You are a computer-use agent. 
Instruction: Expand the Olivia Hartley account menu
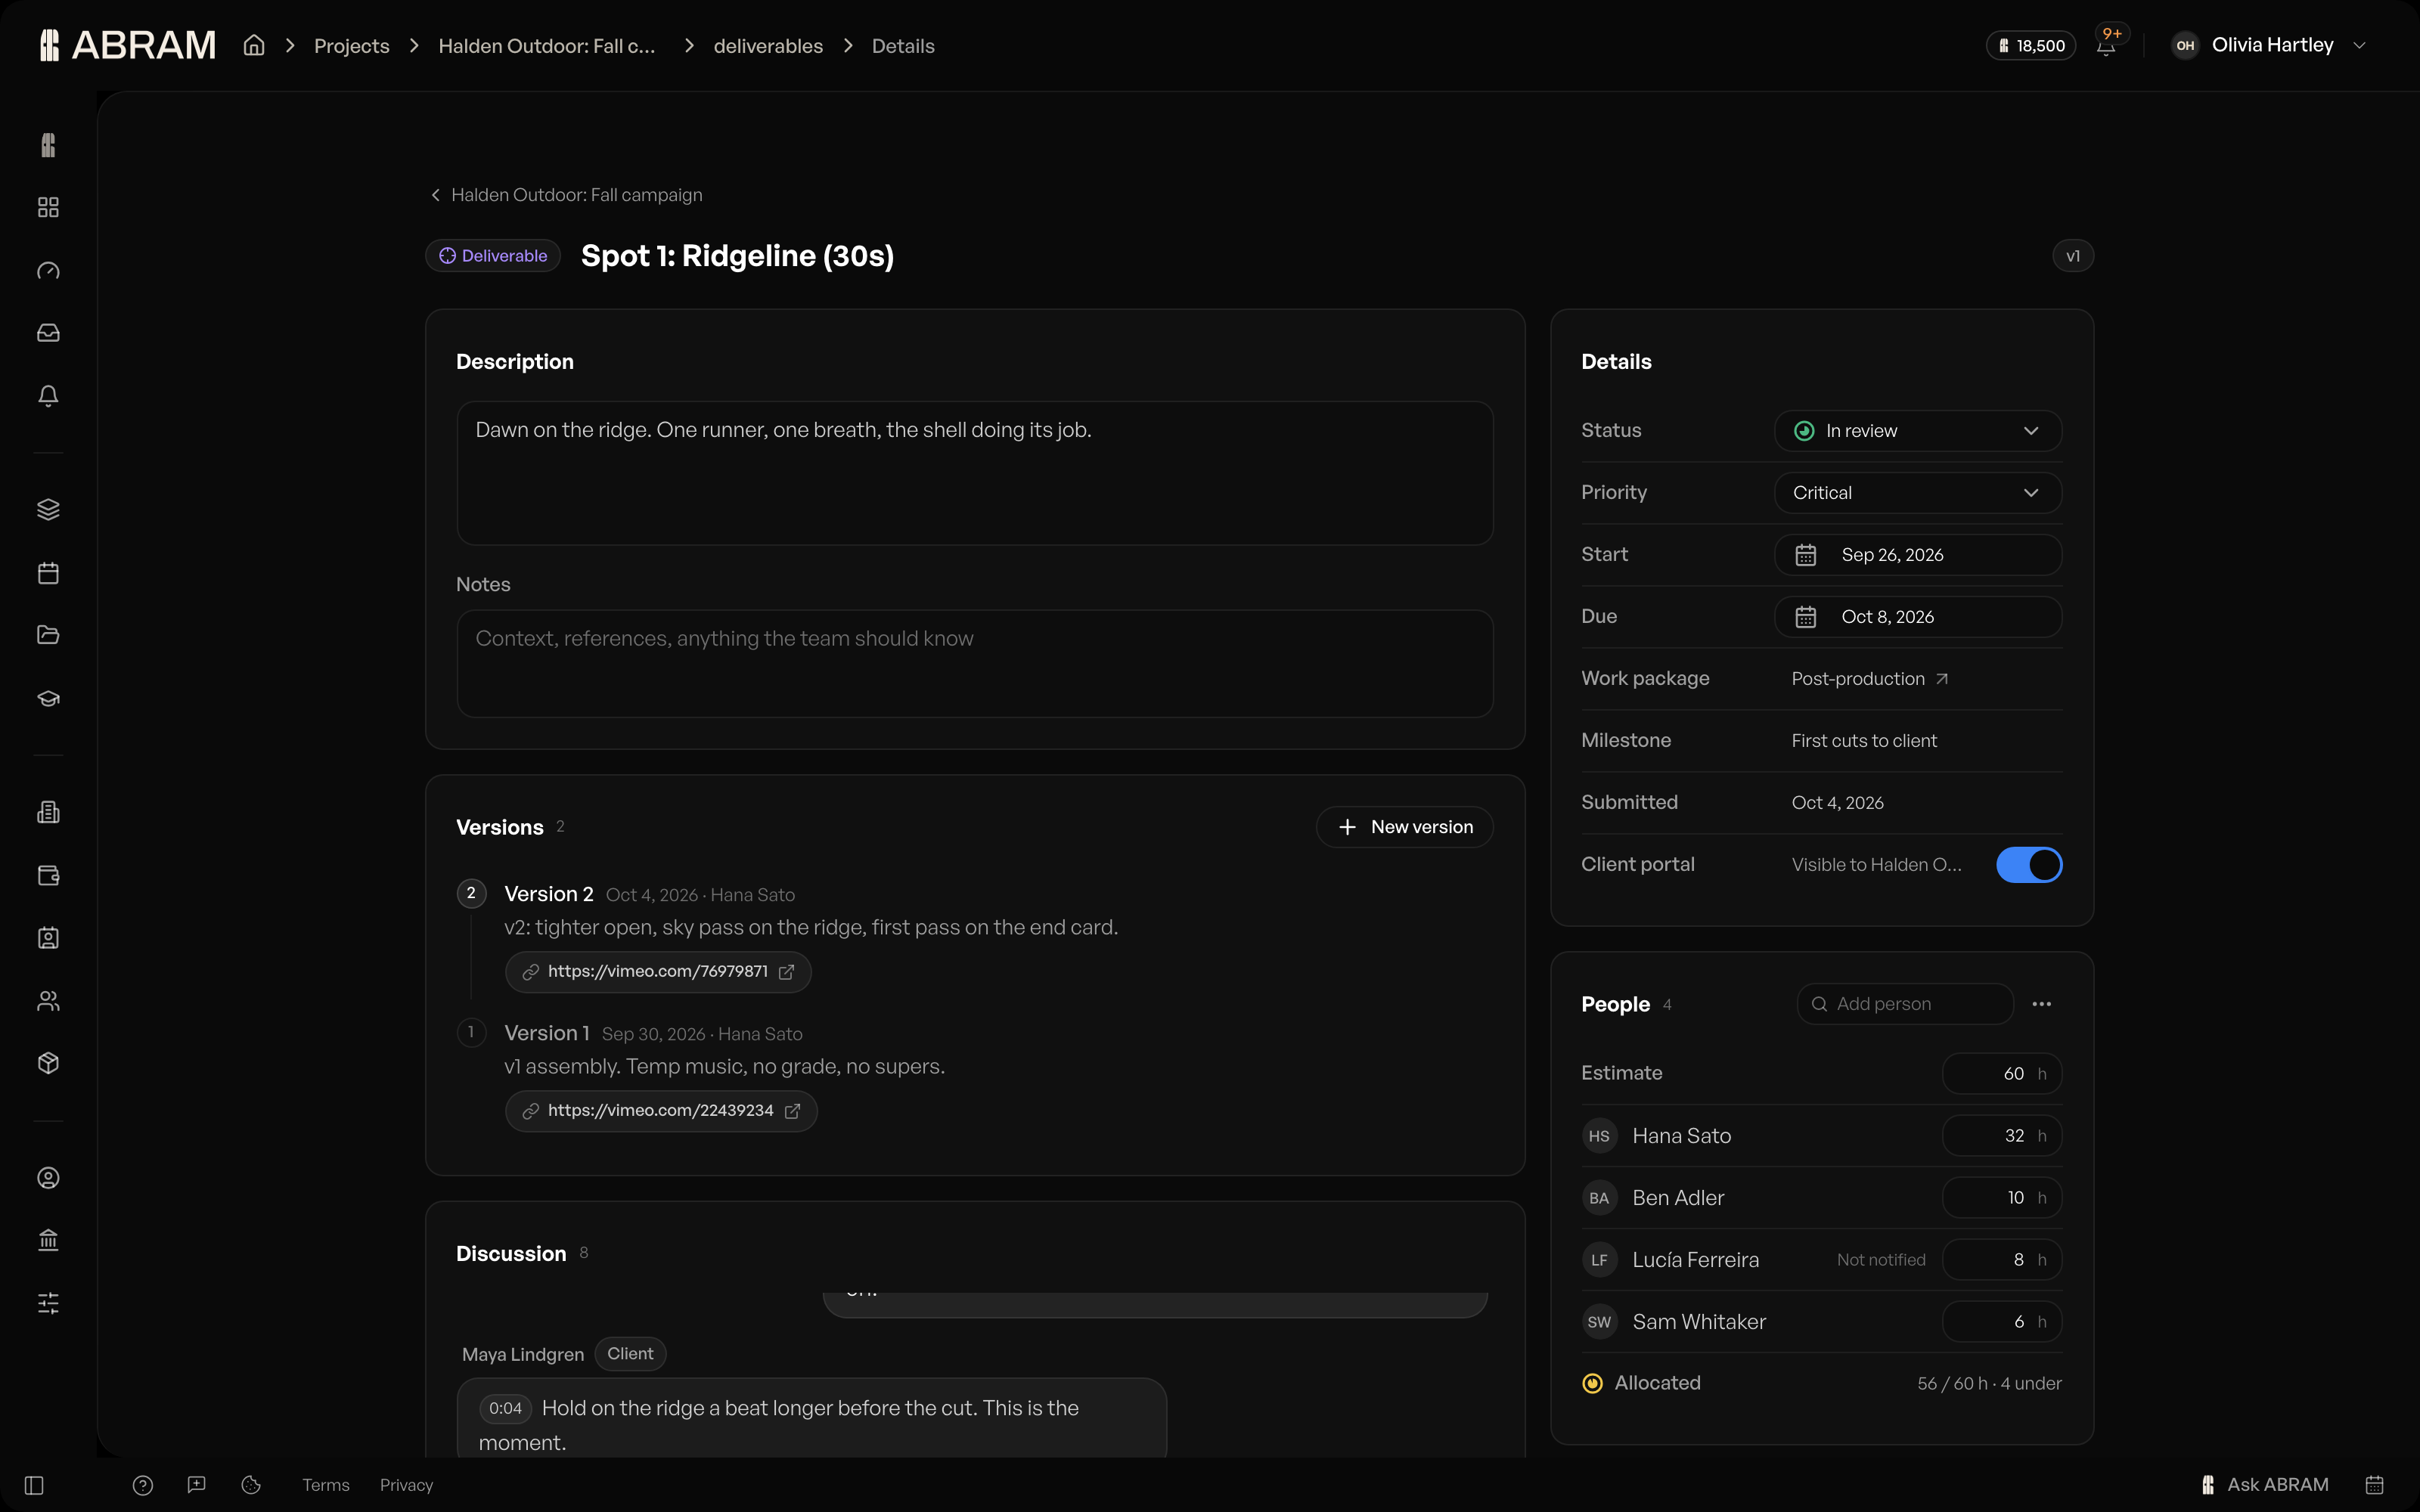point(2268,45)
